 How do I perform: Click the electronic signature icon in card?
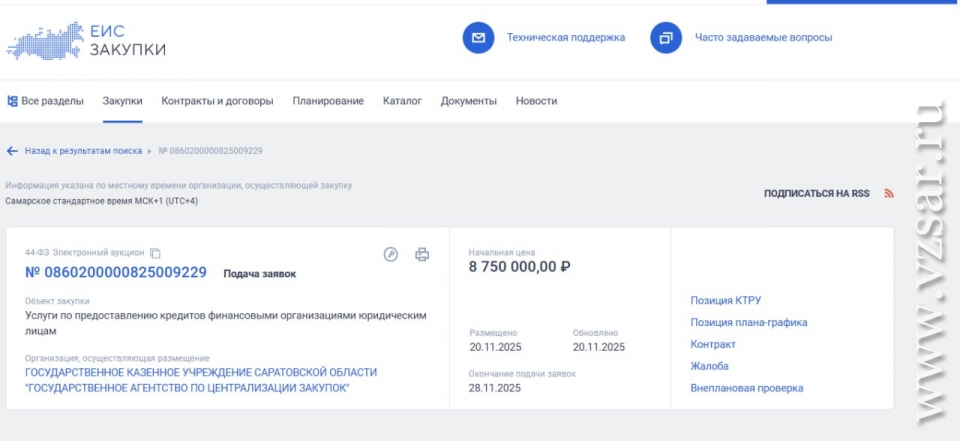(391, 254)
